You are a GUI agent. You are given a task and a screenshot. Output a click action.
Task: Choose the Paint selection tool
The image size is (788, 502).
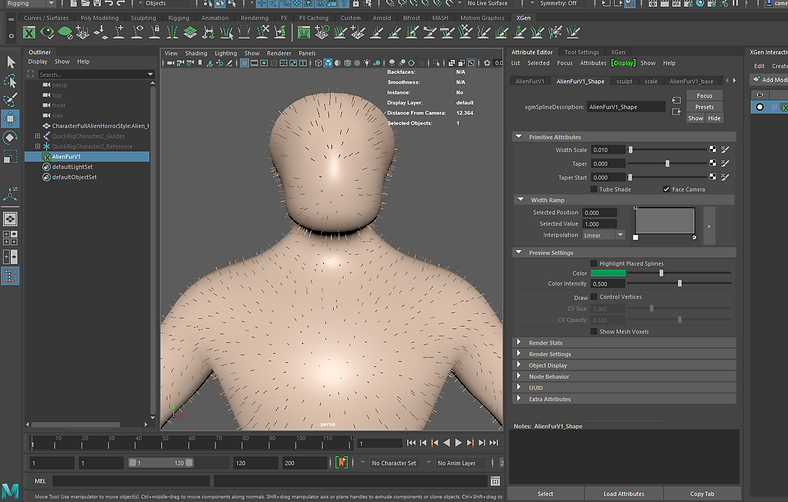tap(11, 99)
